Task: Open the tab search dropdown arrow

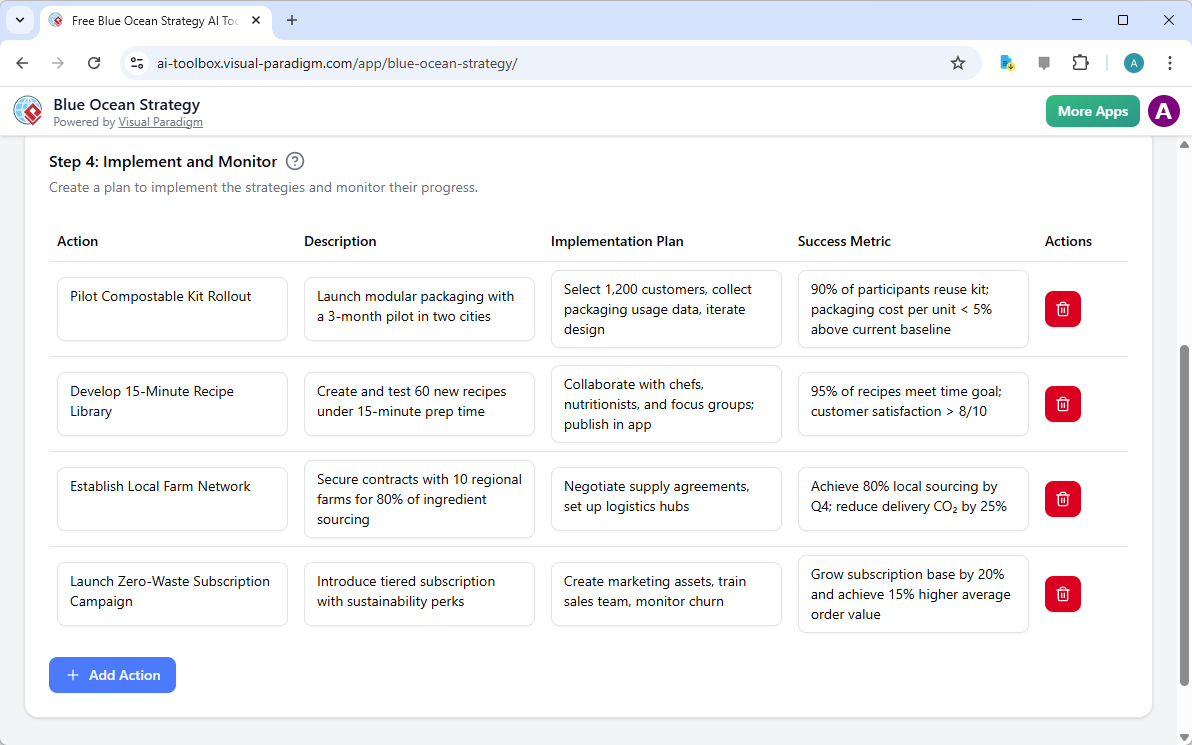Action: click(x=19, y=20)
